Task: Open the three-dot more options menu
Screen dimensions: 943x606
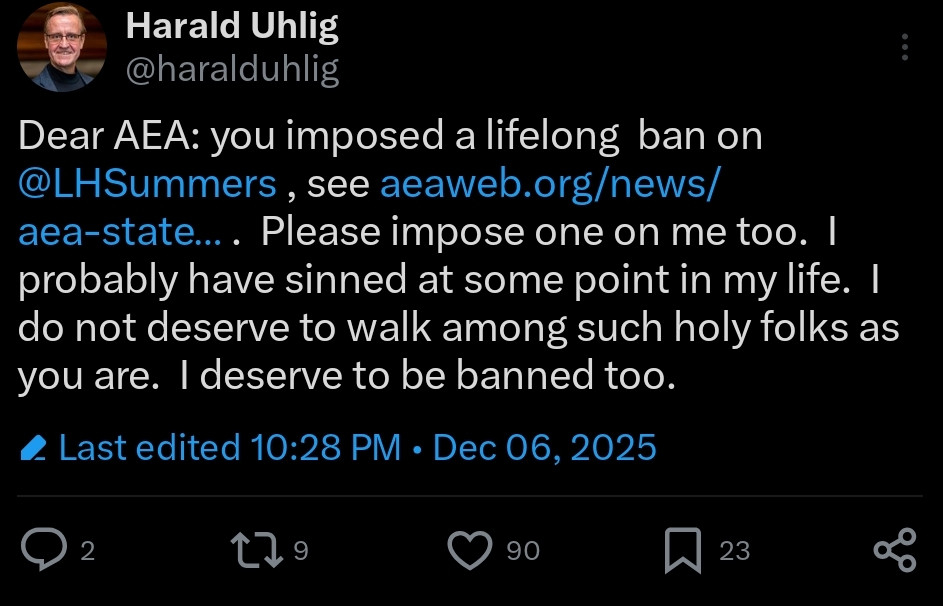Action: point(905,48)
